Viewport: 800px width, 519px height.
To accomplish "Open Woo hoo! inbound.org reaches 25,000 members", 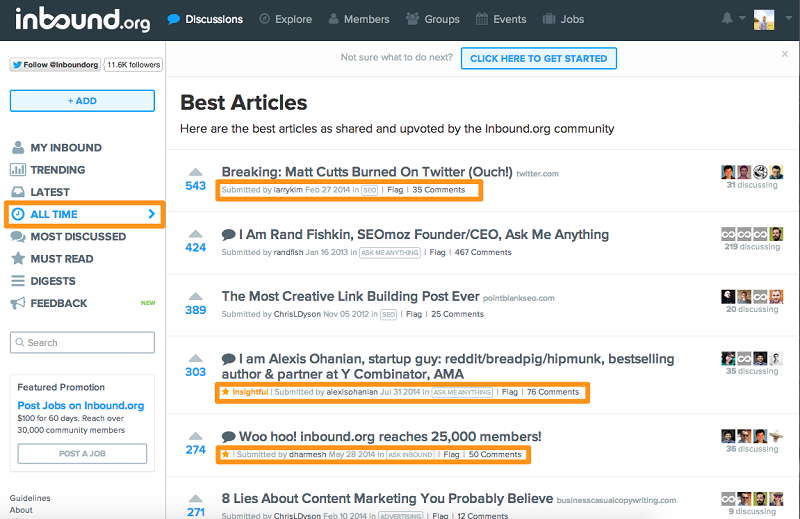I will click(390, 437).
